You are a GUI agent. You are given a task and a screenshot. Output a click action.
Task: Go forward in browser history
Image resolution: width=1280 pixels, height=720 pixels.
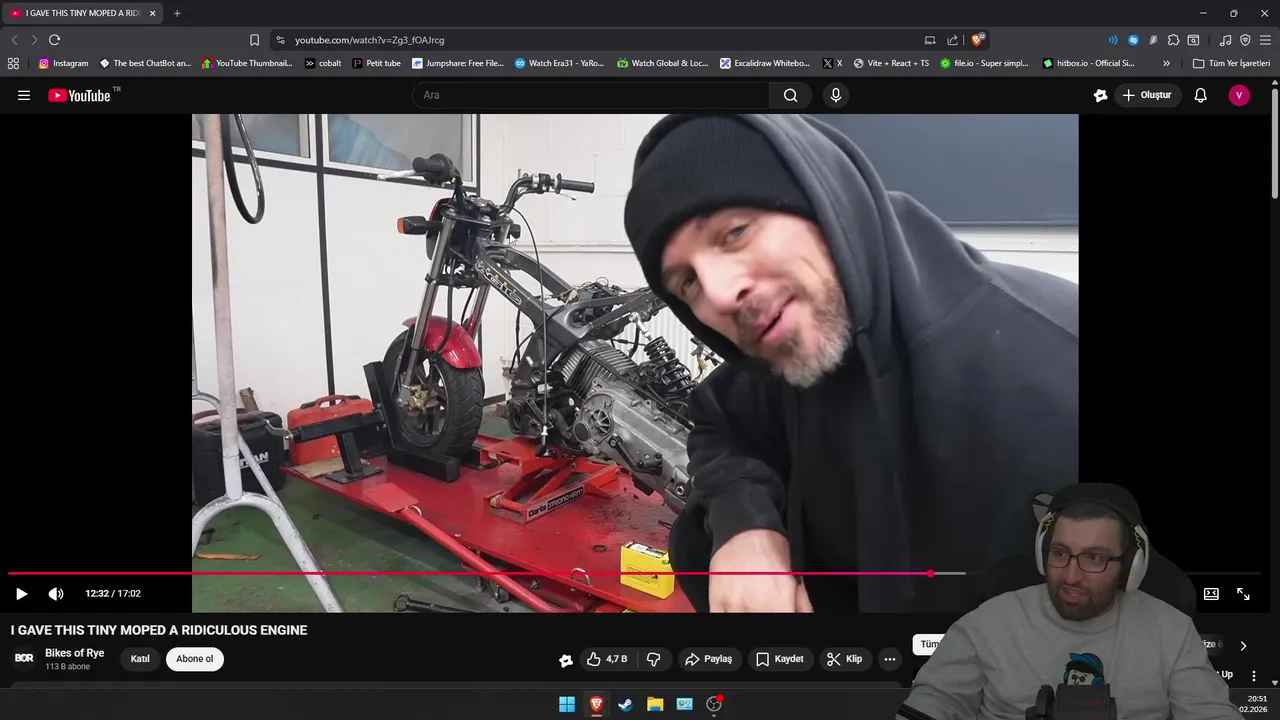tap(34, 40)
